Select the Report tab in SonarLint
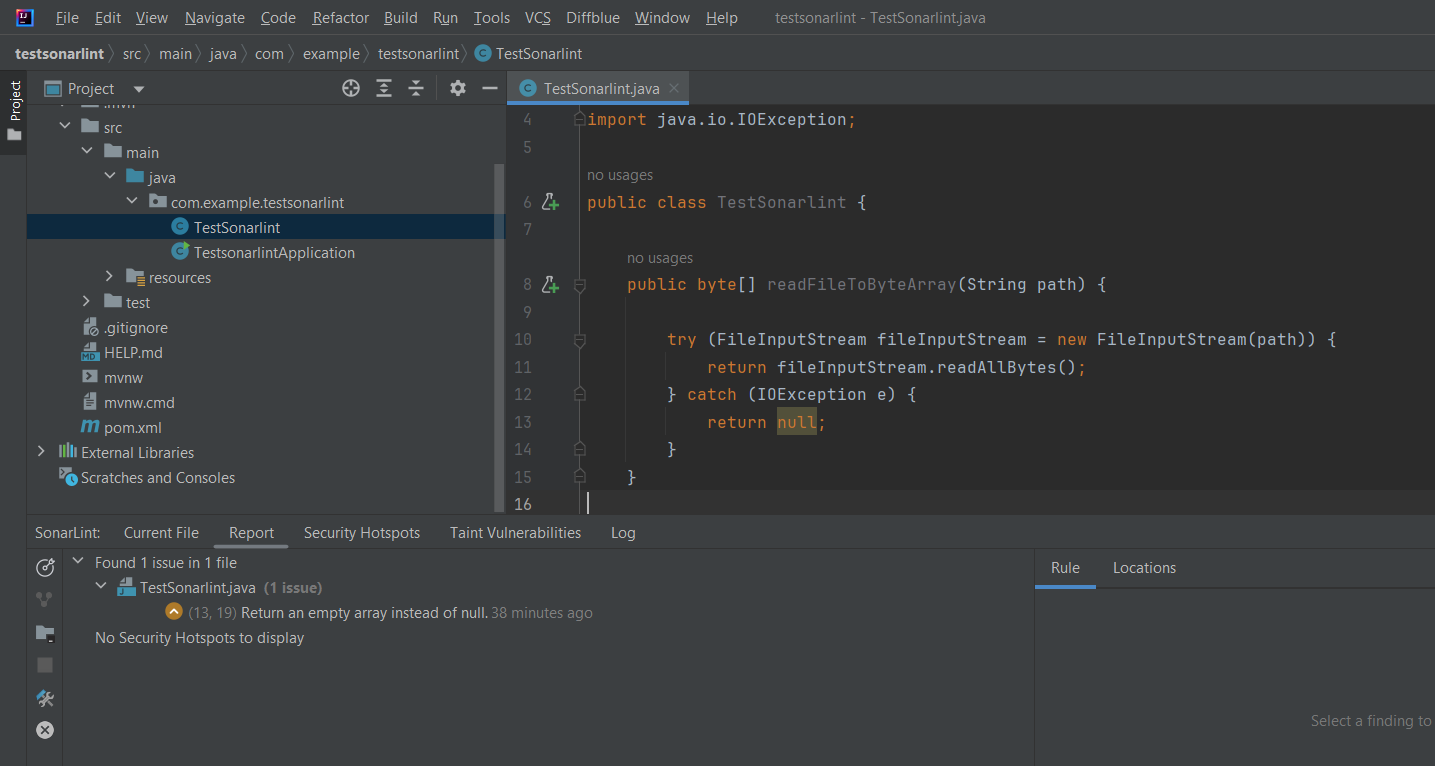The height and width of the screenshot is (766, 1435). pos(251,533)
